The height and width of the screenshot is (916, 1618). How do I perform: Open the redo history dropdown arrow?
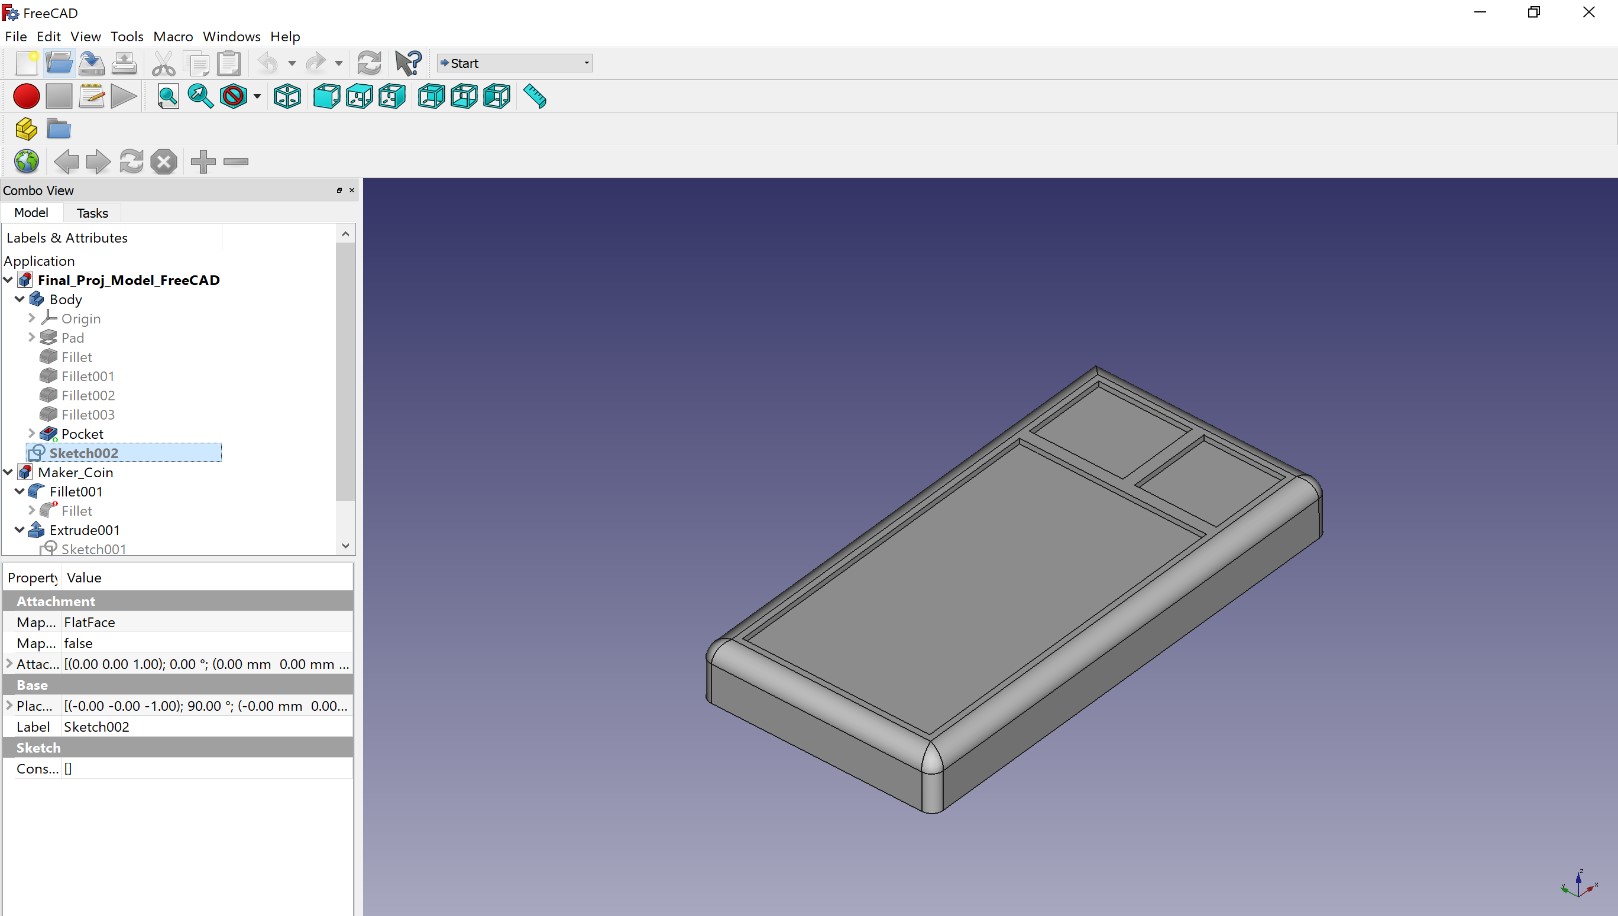pyautogui.click(x=339, y=63)
